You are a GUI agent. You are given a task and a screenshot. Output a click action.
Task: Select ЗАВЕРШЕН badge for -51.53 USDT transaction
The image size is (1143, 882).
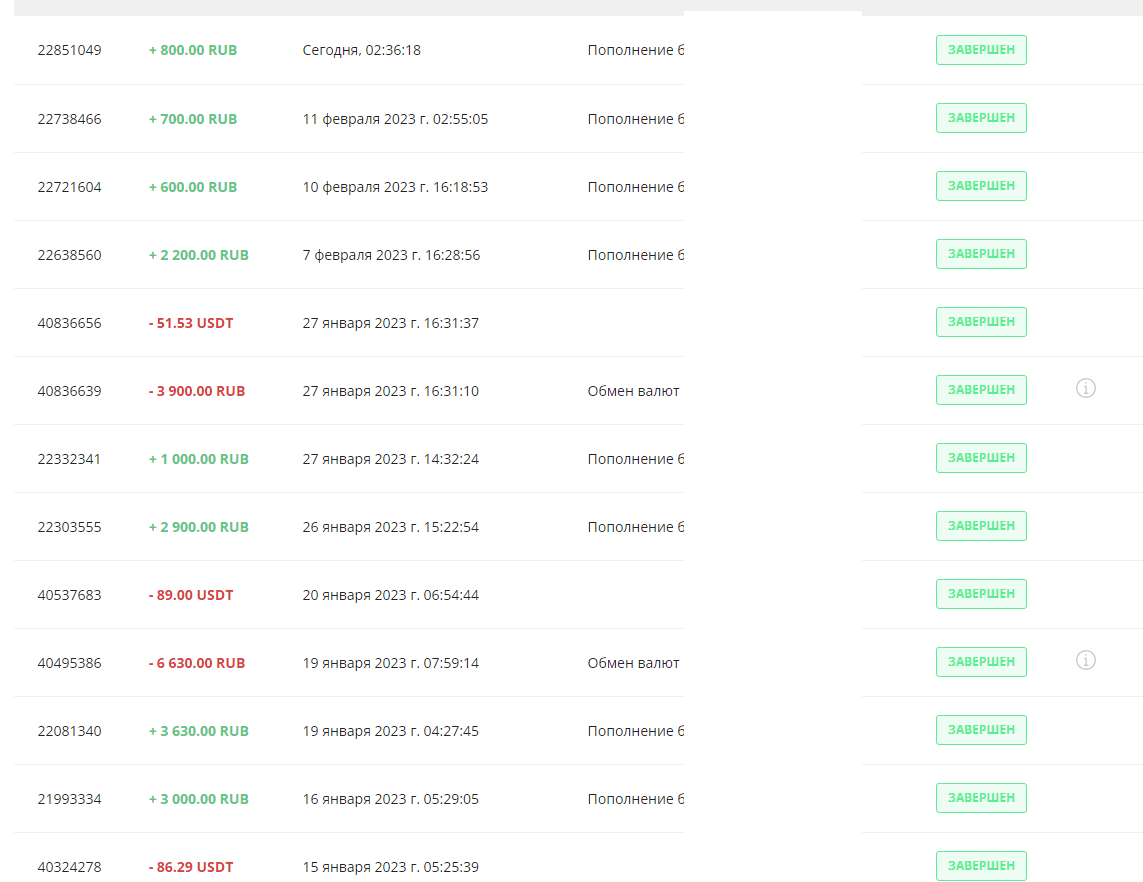tap(980, 322)
